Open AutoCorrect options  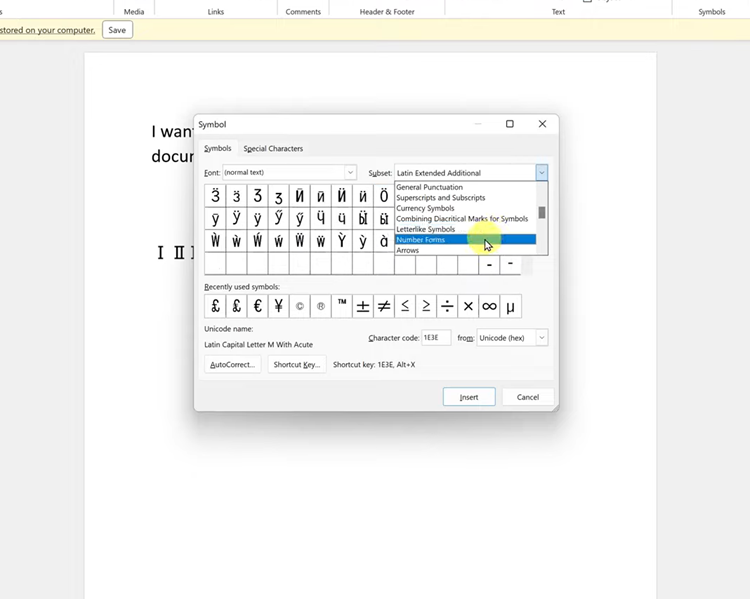pyautogui.click(x=232, y=365)
